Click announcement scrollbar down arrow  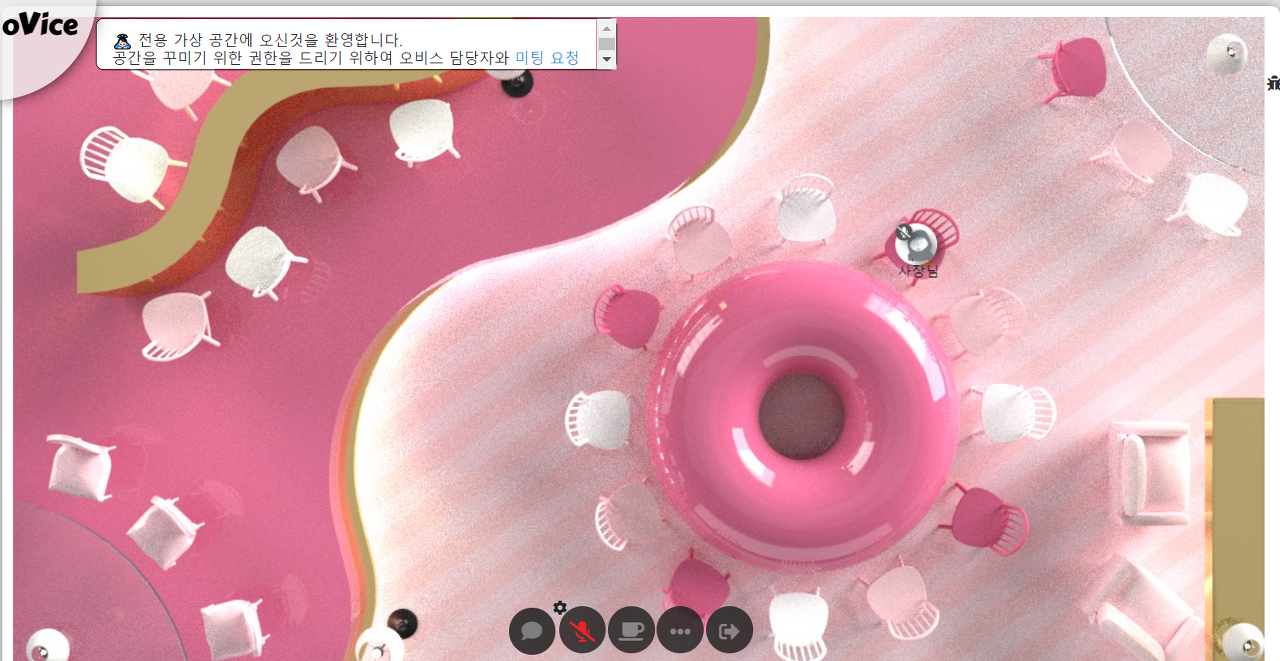(606, 60)
